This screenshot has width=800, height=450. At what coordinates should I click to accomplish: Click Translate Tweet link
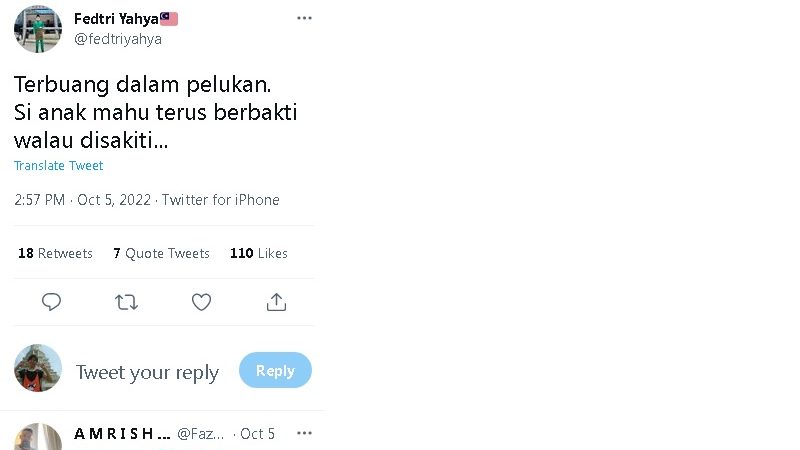[x=59, y=166]
